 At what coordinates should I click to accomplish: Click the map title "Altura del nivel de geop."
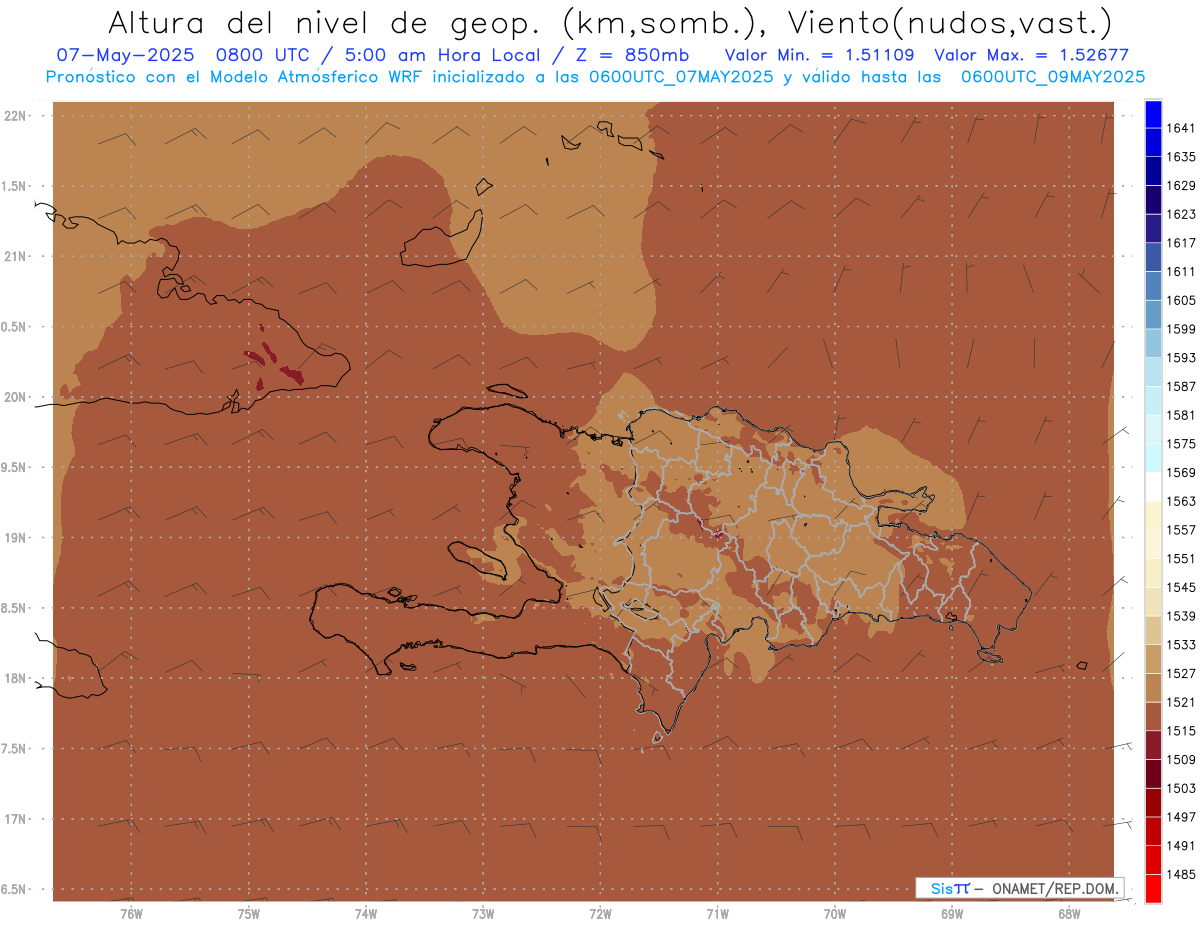[327, 22]
